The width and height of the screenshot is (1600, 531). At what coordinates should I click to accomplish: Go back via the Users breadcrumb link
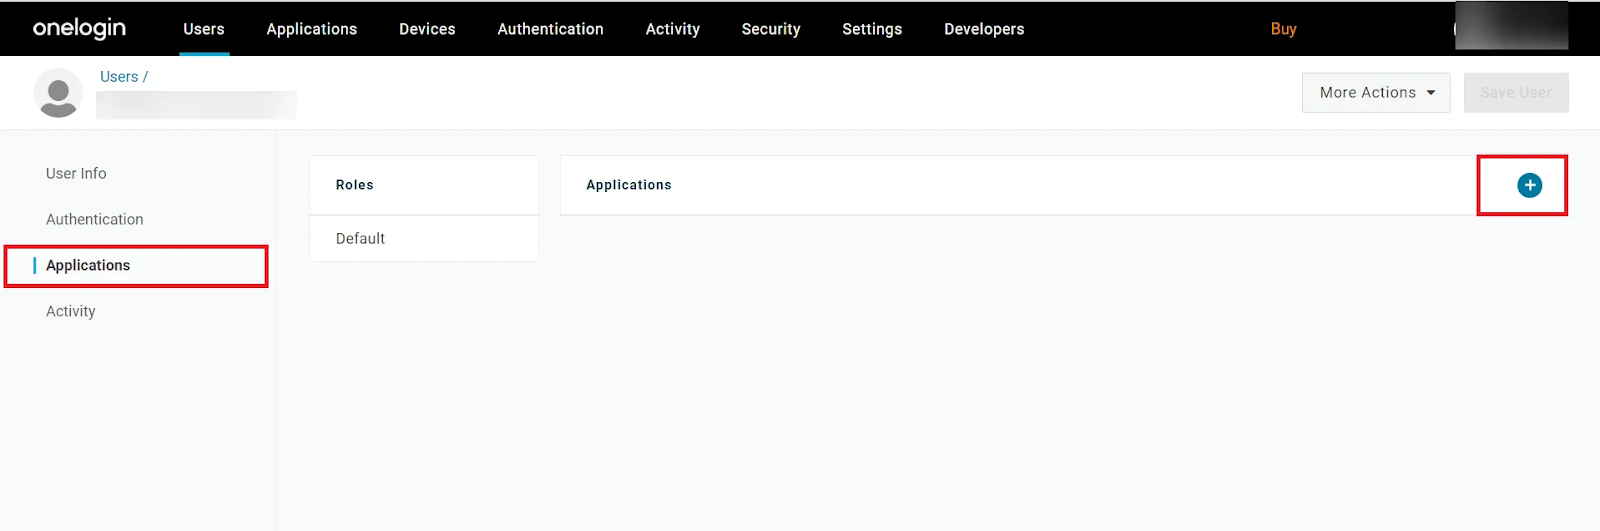pyautogui.click(x=119, y=77)
